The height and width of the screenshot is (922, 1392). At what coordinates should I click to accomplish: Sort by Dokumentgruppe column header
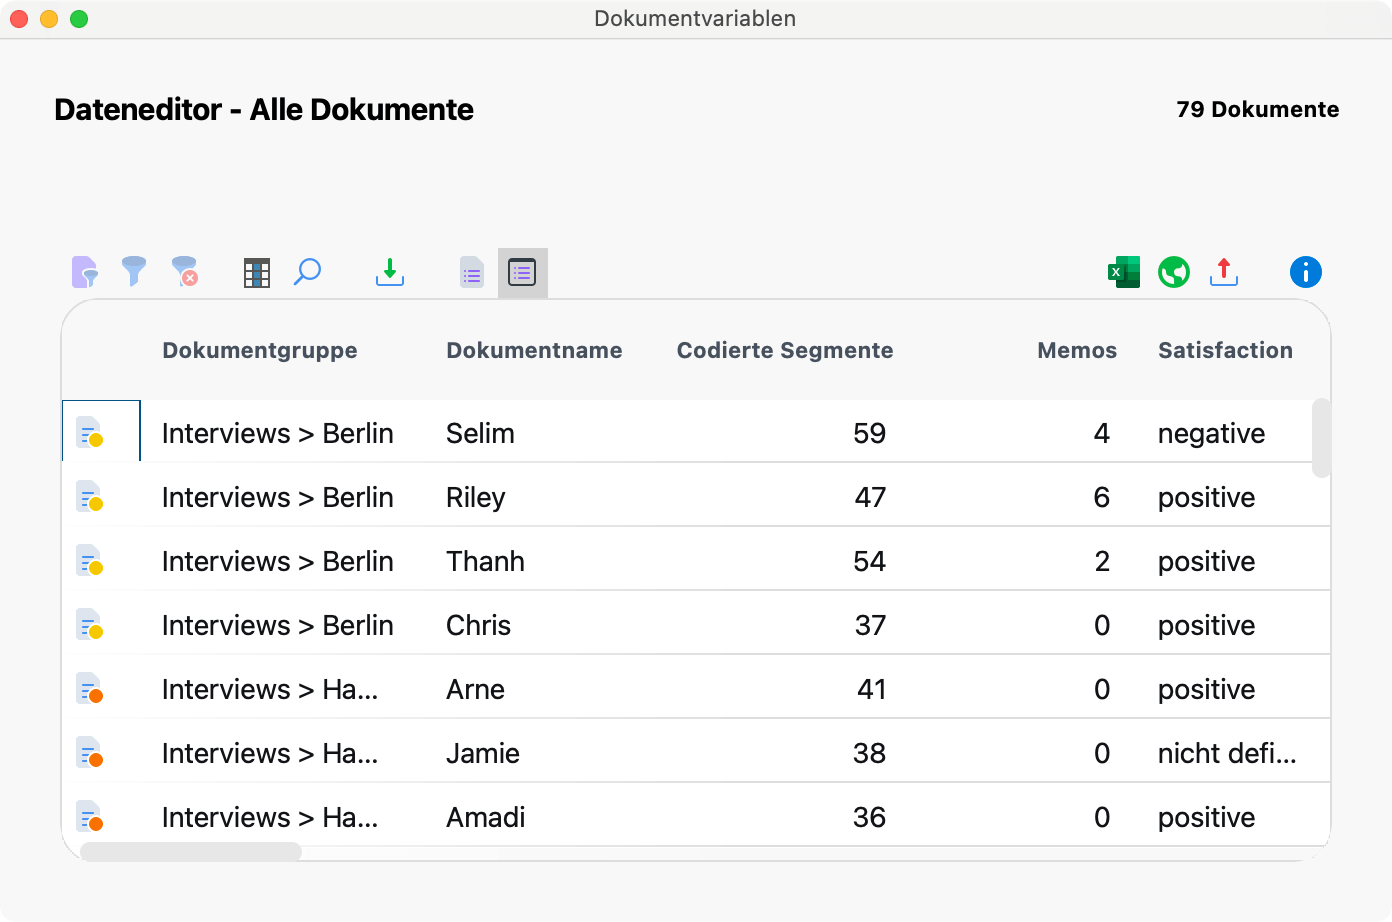[x=260, y=350]
